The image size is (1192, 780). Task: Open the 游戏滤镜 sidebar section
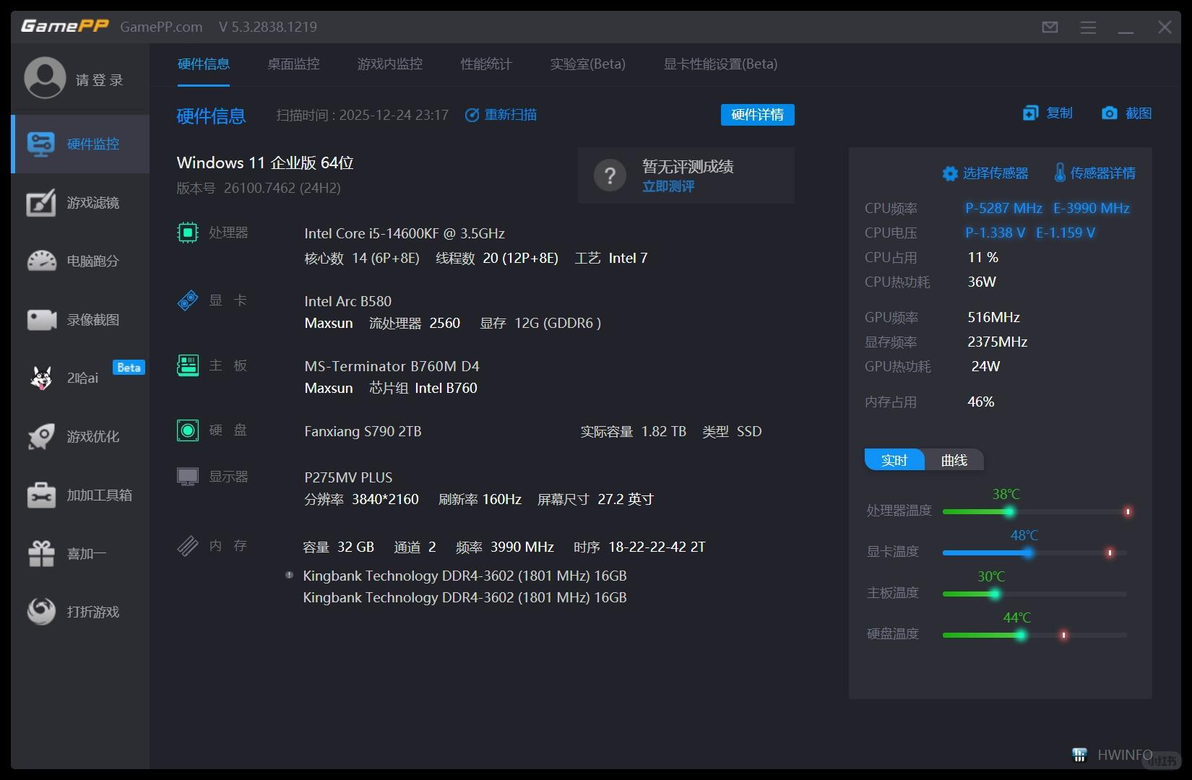[81, 202]
